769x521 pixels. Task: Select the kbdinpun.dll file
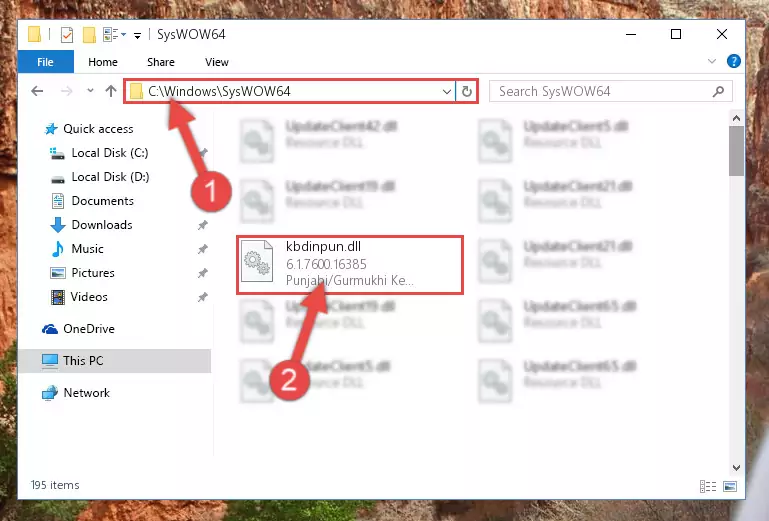click(350, 265)
